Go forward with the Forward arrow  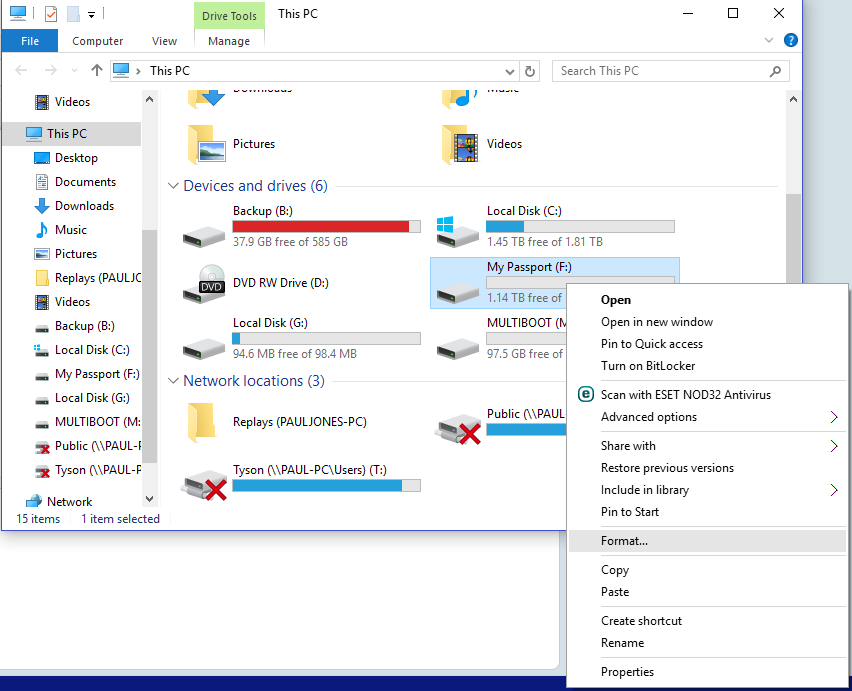[51, 70]
